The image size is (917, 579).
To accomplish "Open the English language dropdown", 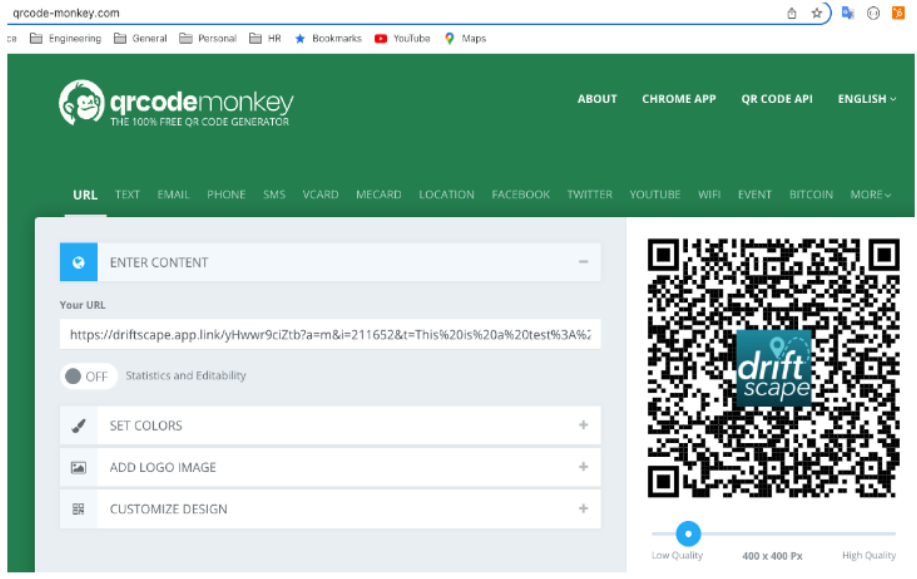I will pyautogui.click(x=867, y=99).
